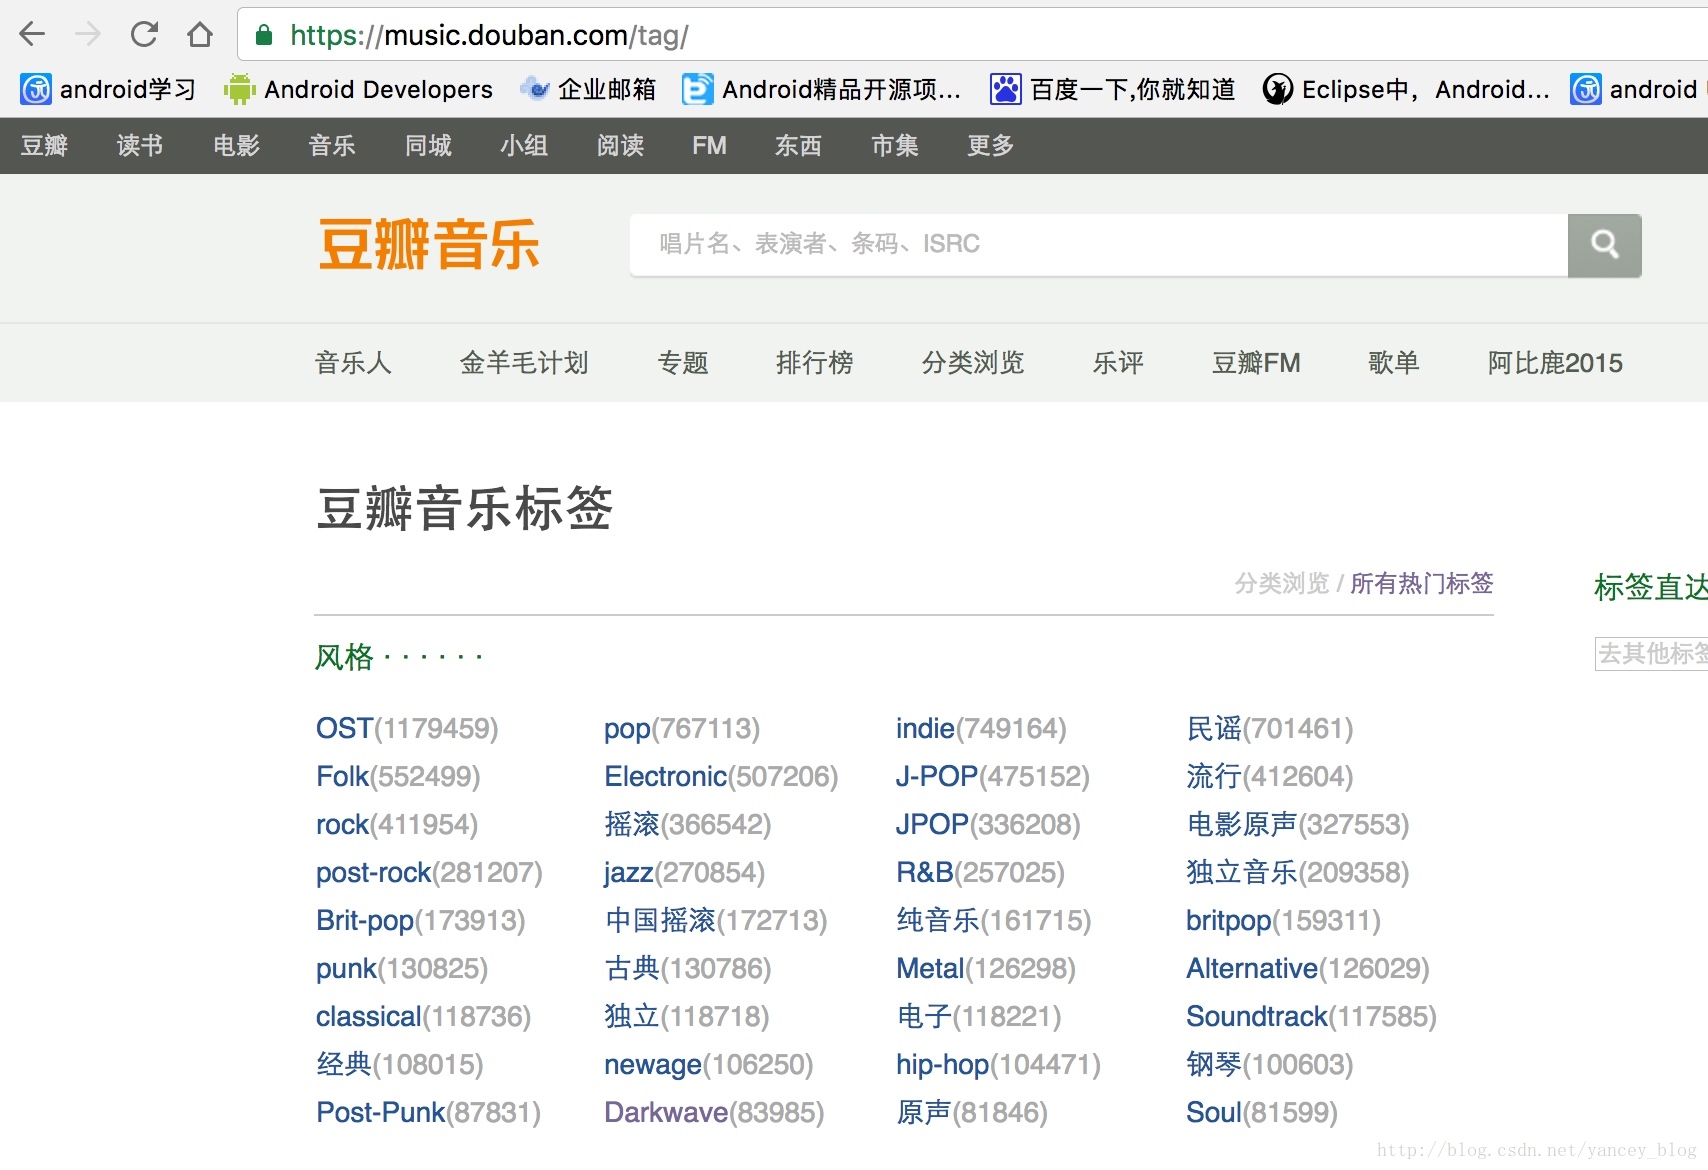This screenshot has height=1170, width=1708.
Task: Open 读书 in the top navigation
Action: tap(139, 146)
